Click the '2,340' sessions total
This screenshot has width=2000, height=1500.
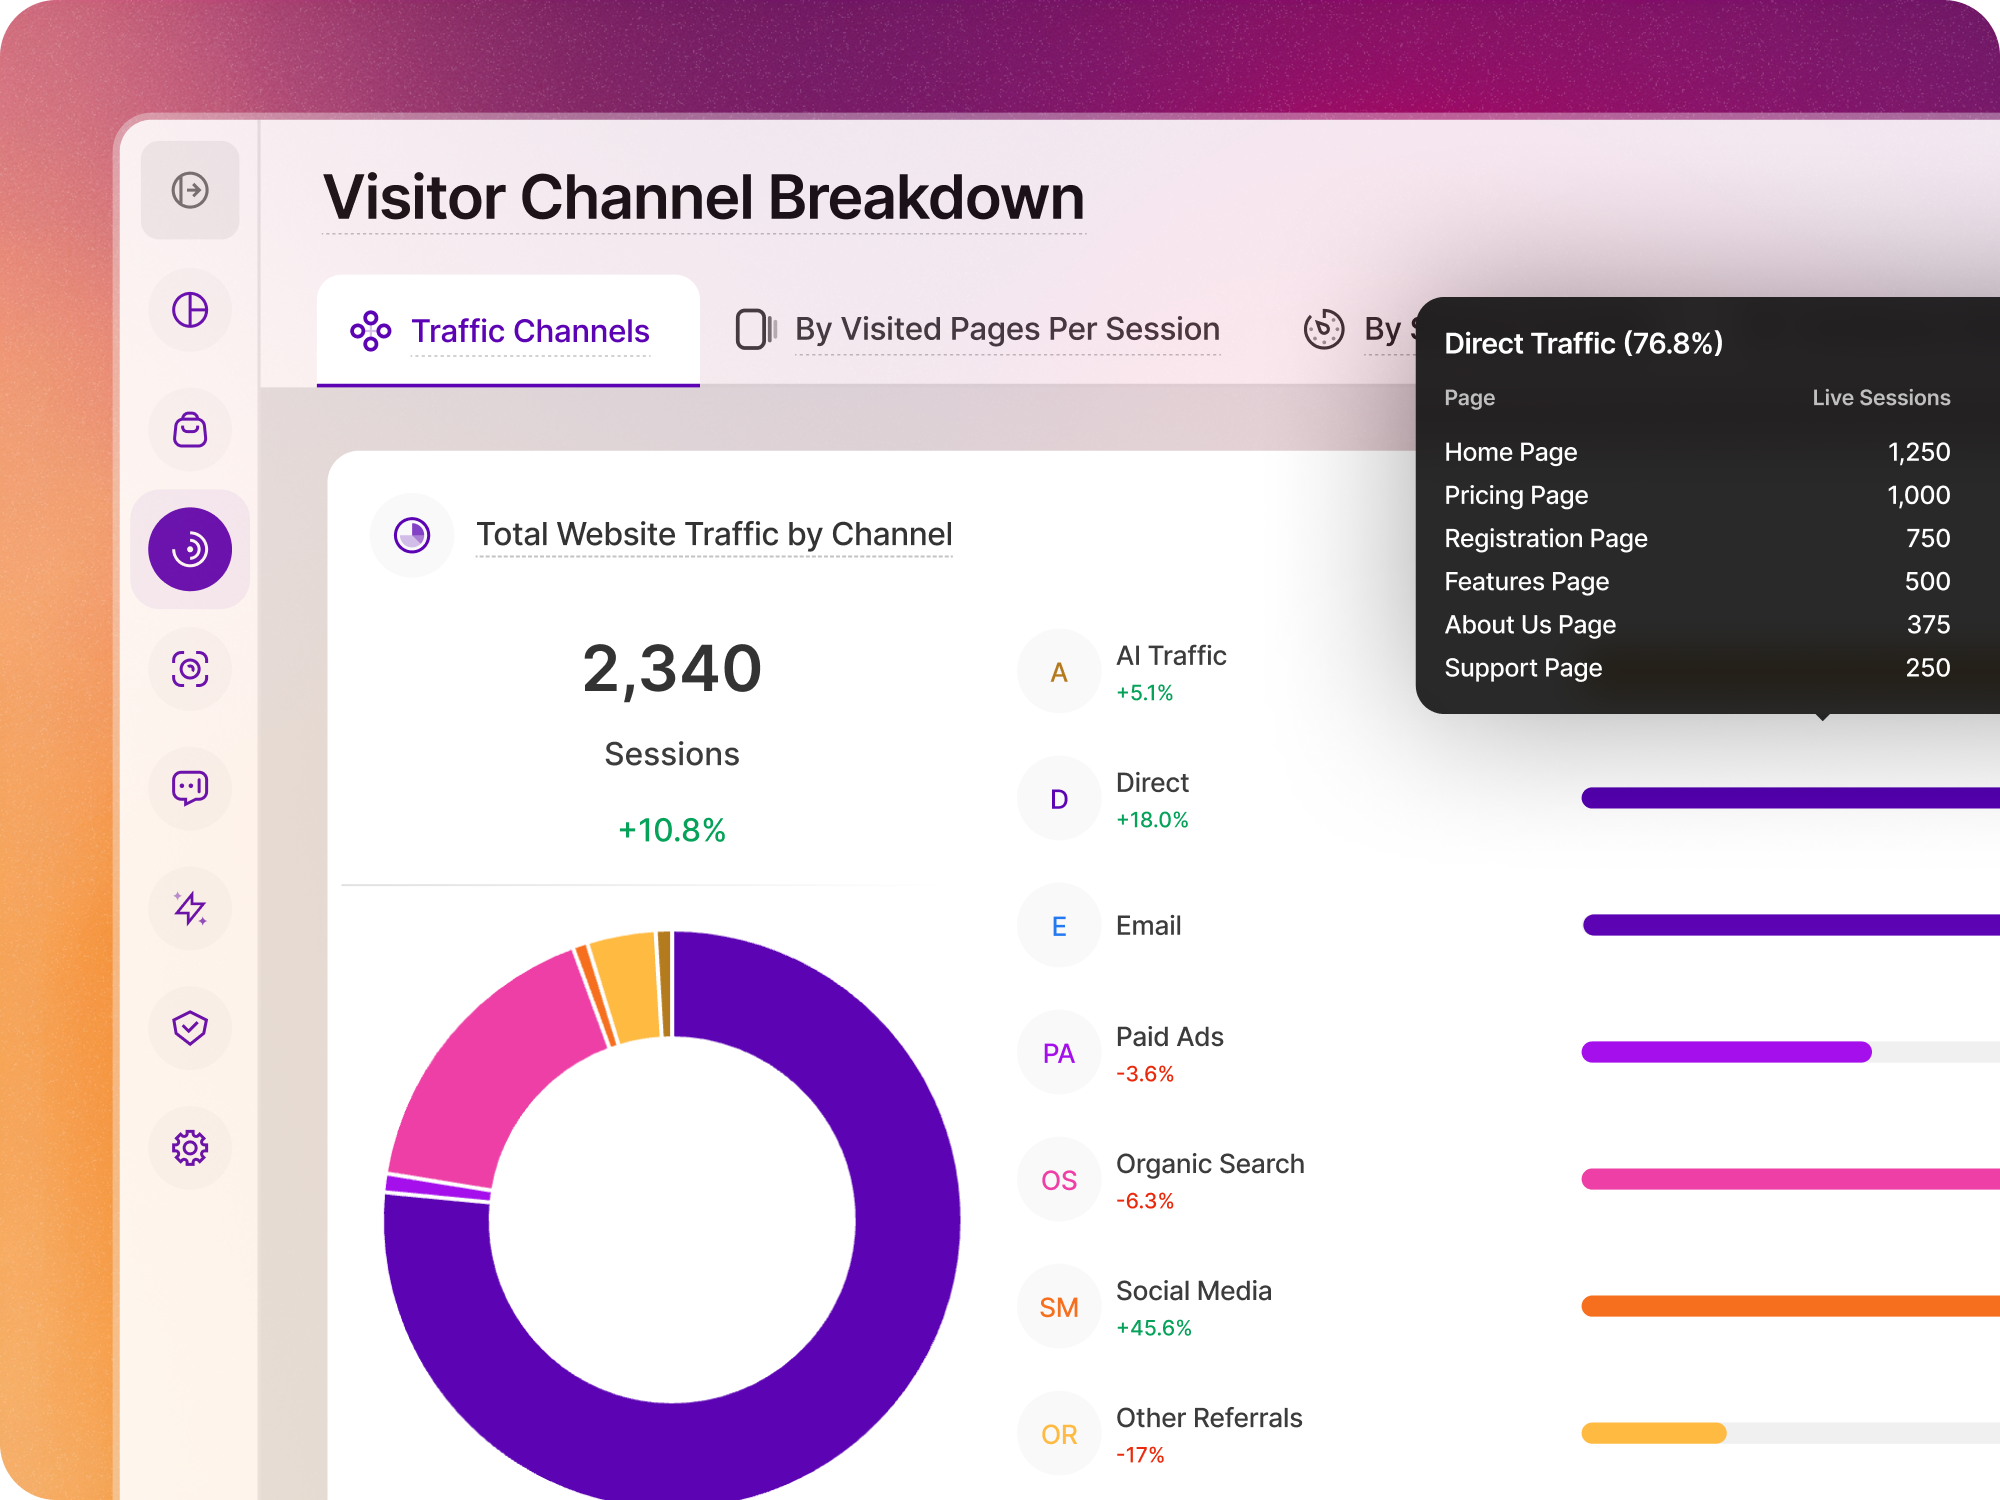coord(672,668)
